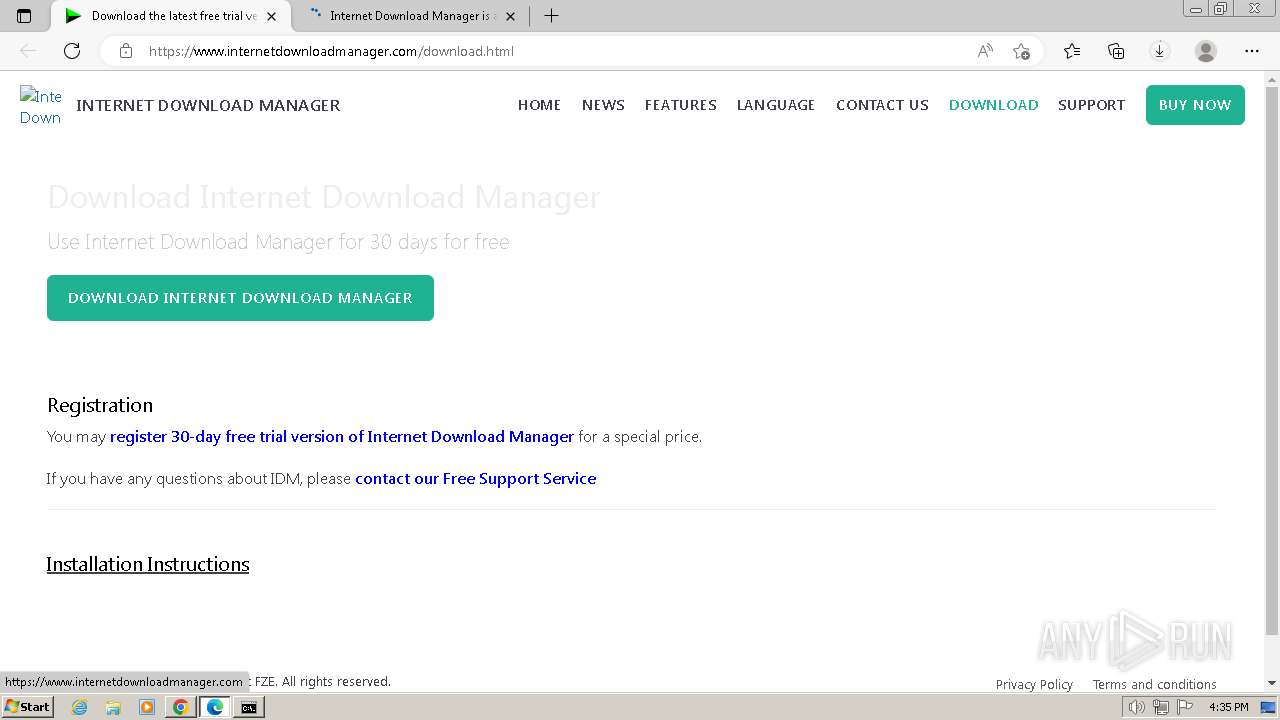View site information via the lock icon
This screenshot has width=1280, height=720.
pyautogui.click(x=126, y=51)
